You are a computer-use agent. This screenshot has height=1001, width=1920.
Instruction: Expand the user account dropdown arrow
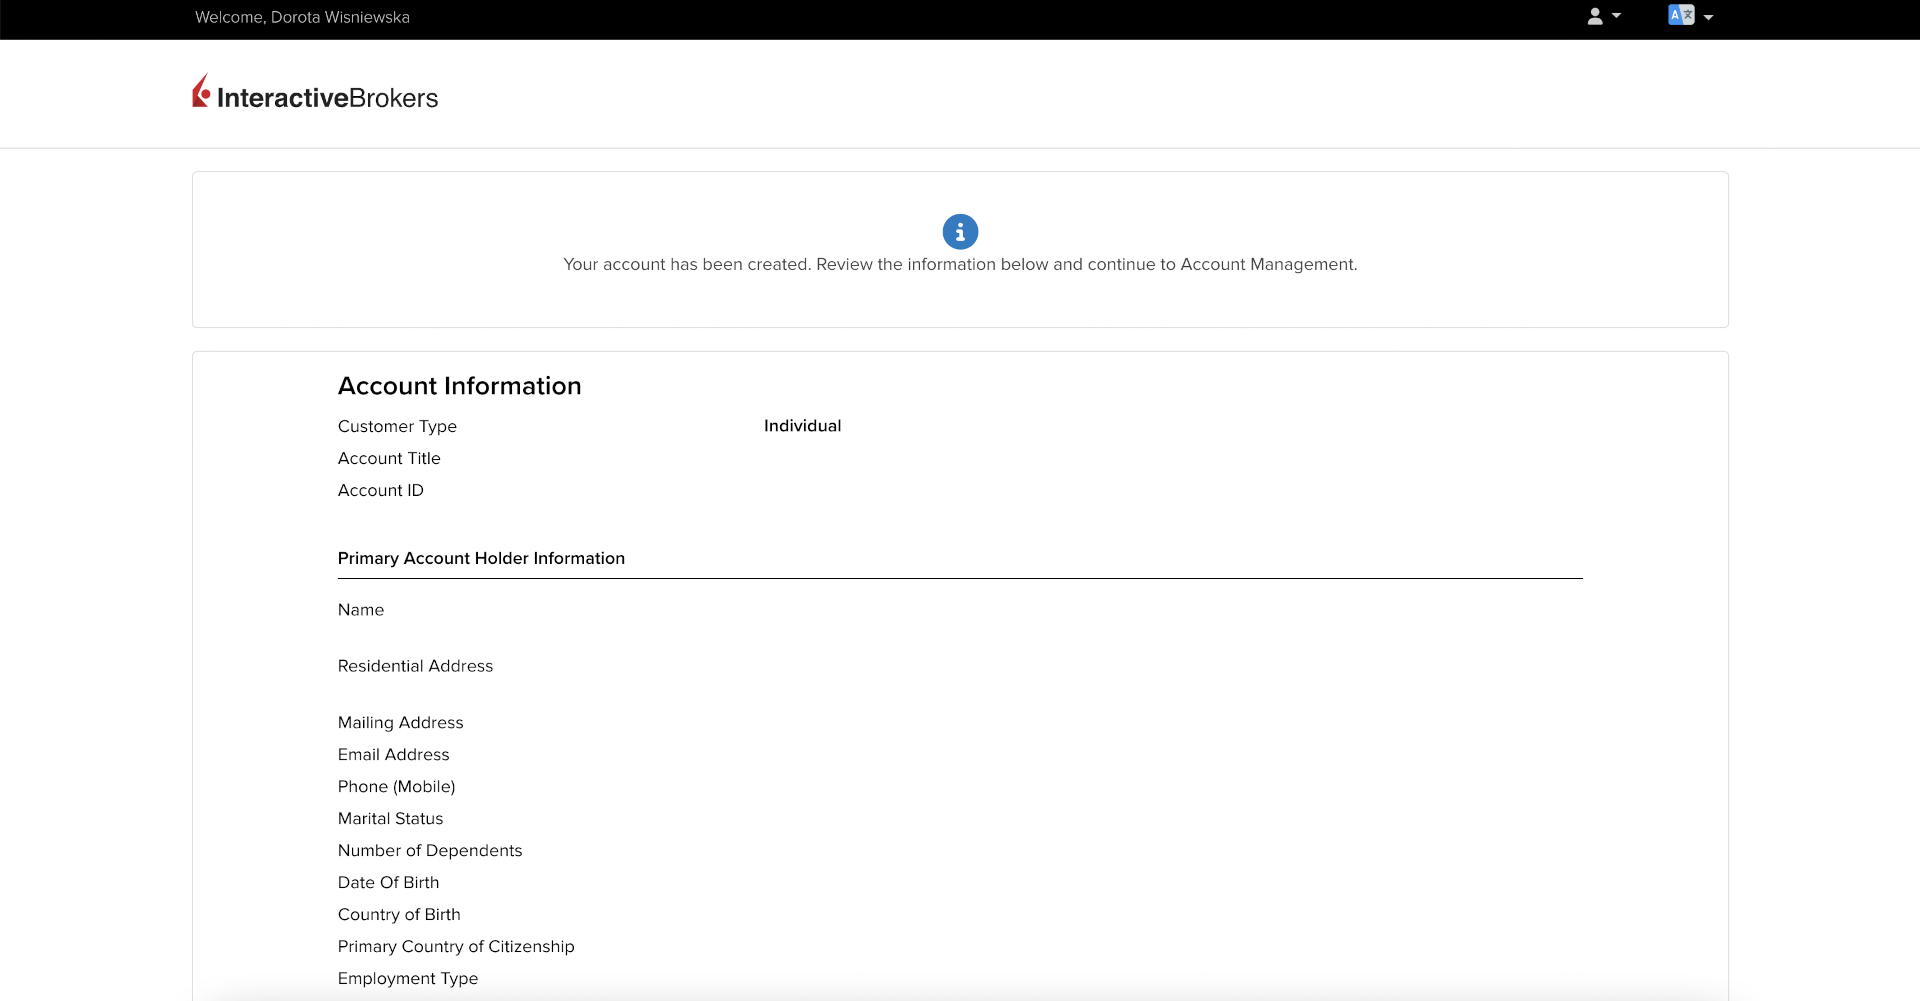[1616, 16]
